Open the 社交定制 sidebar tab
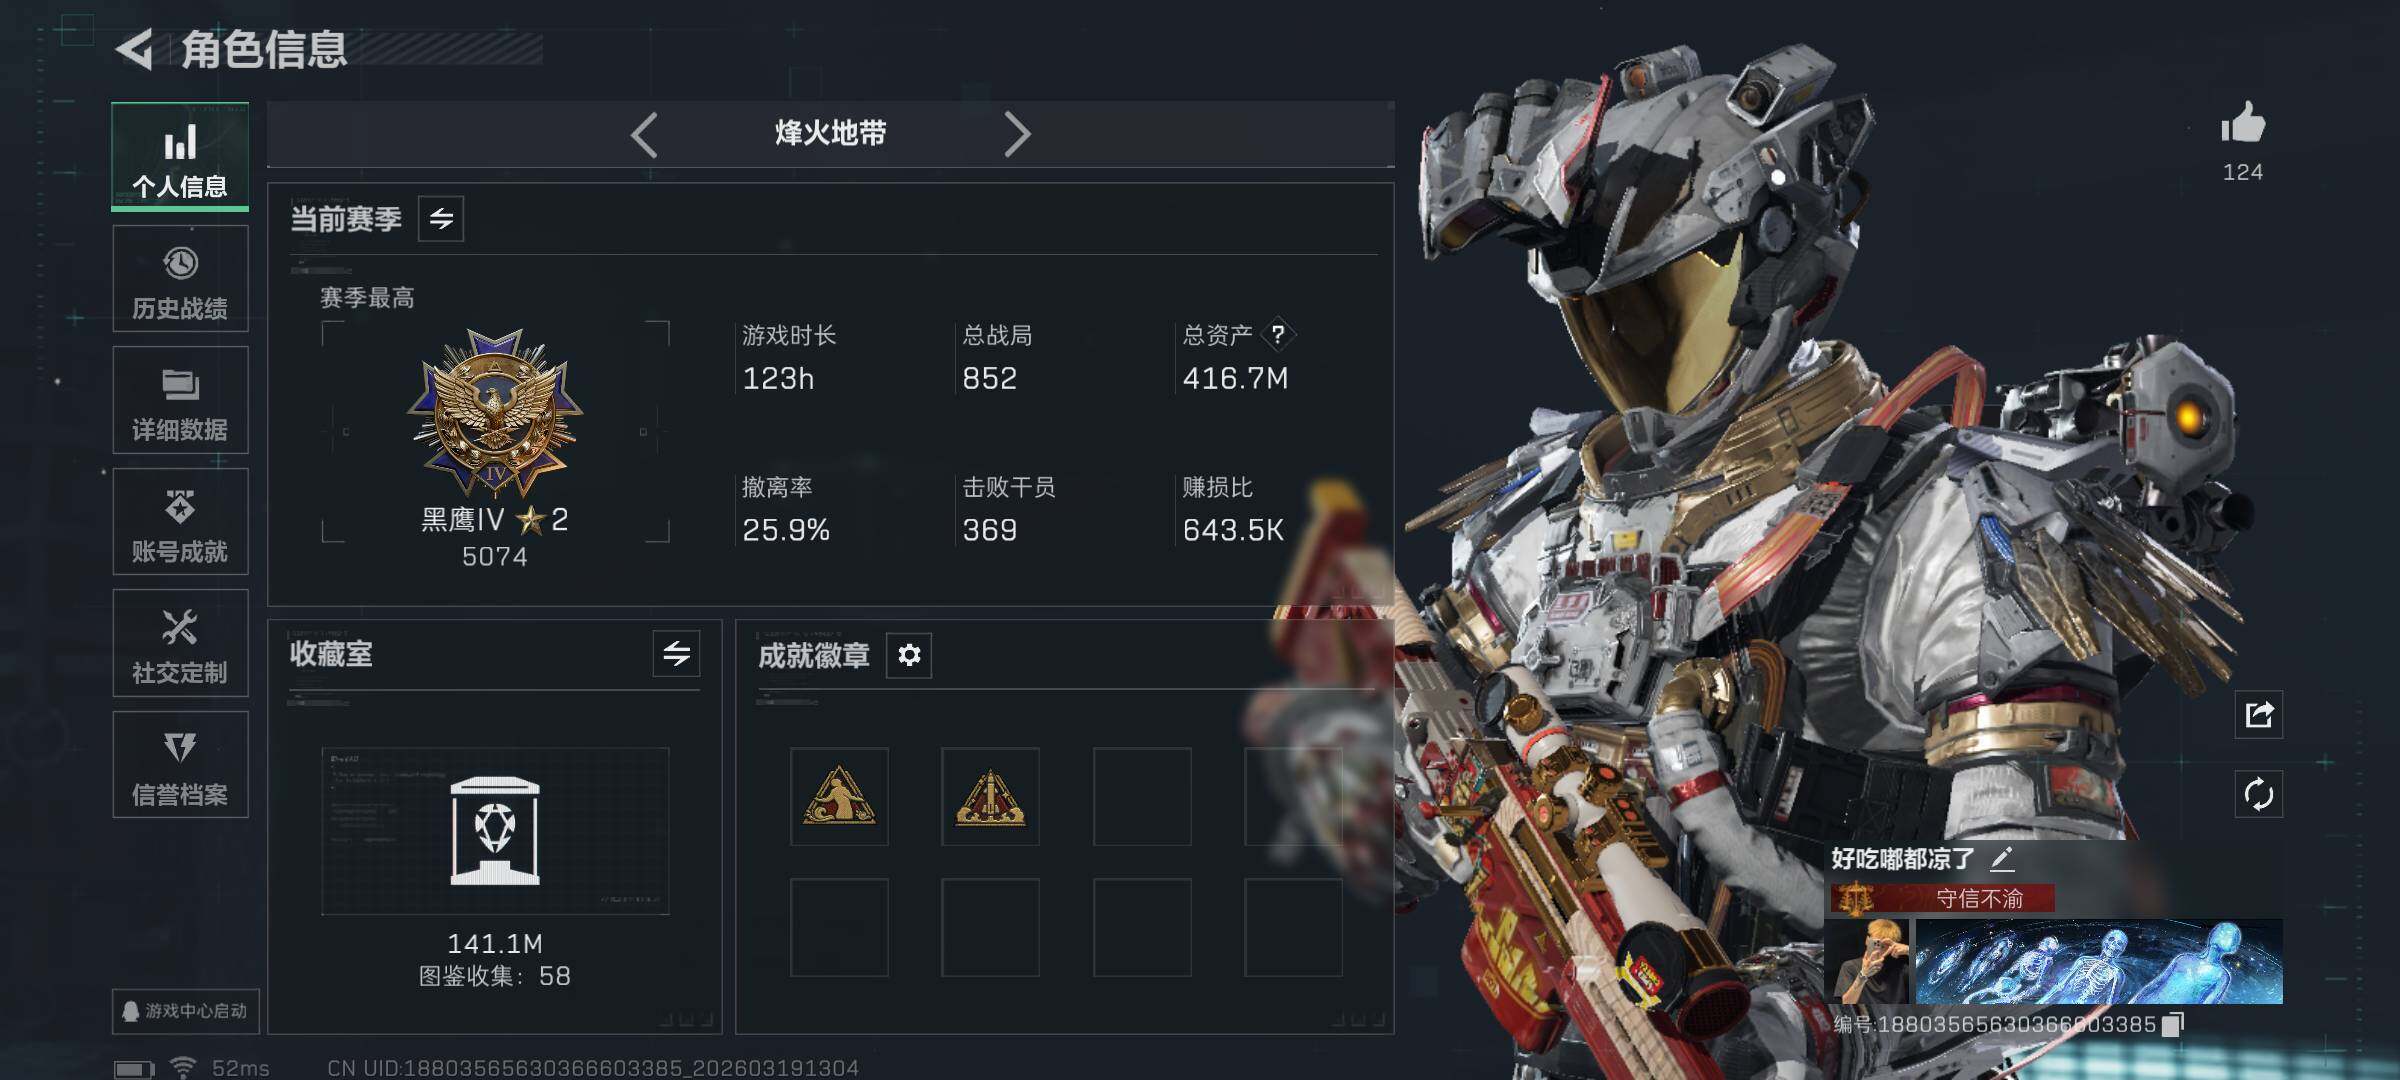Screen dimensions: 2400x1080 (x=180, y=643)
